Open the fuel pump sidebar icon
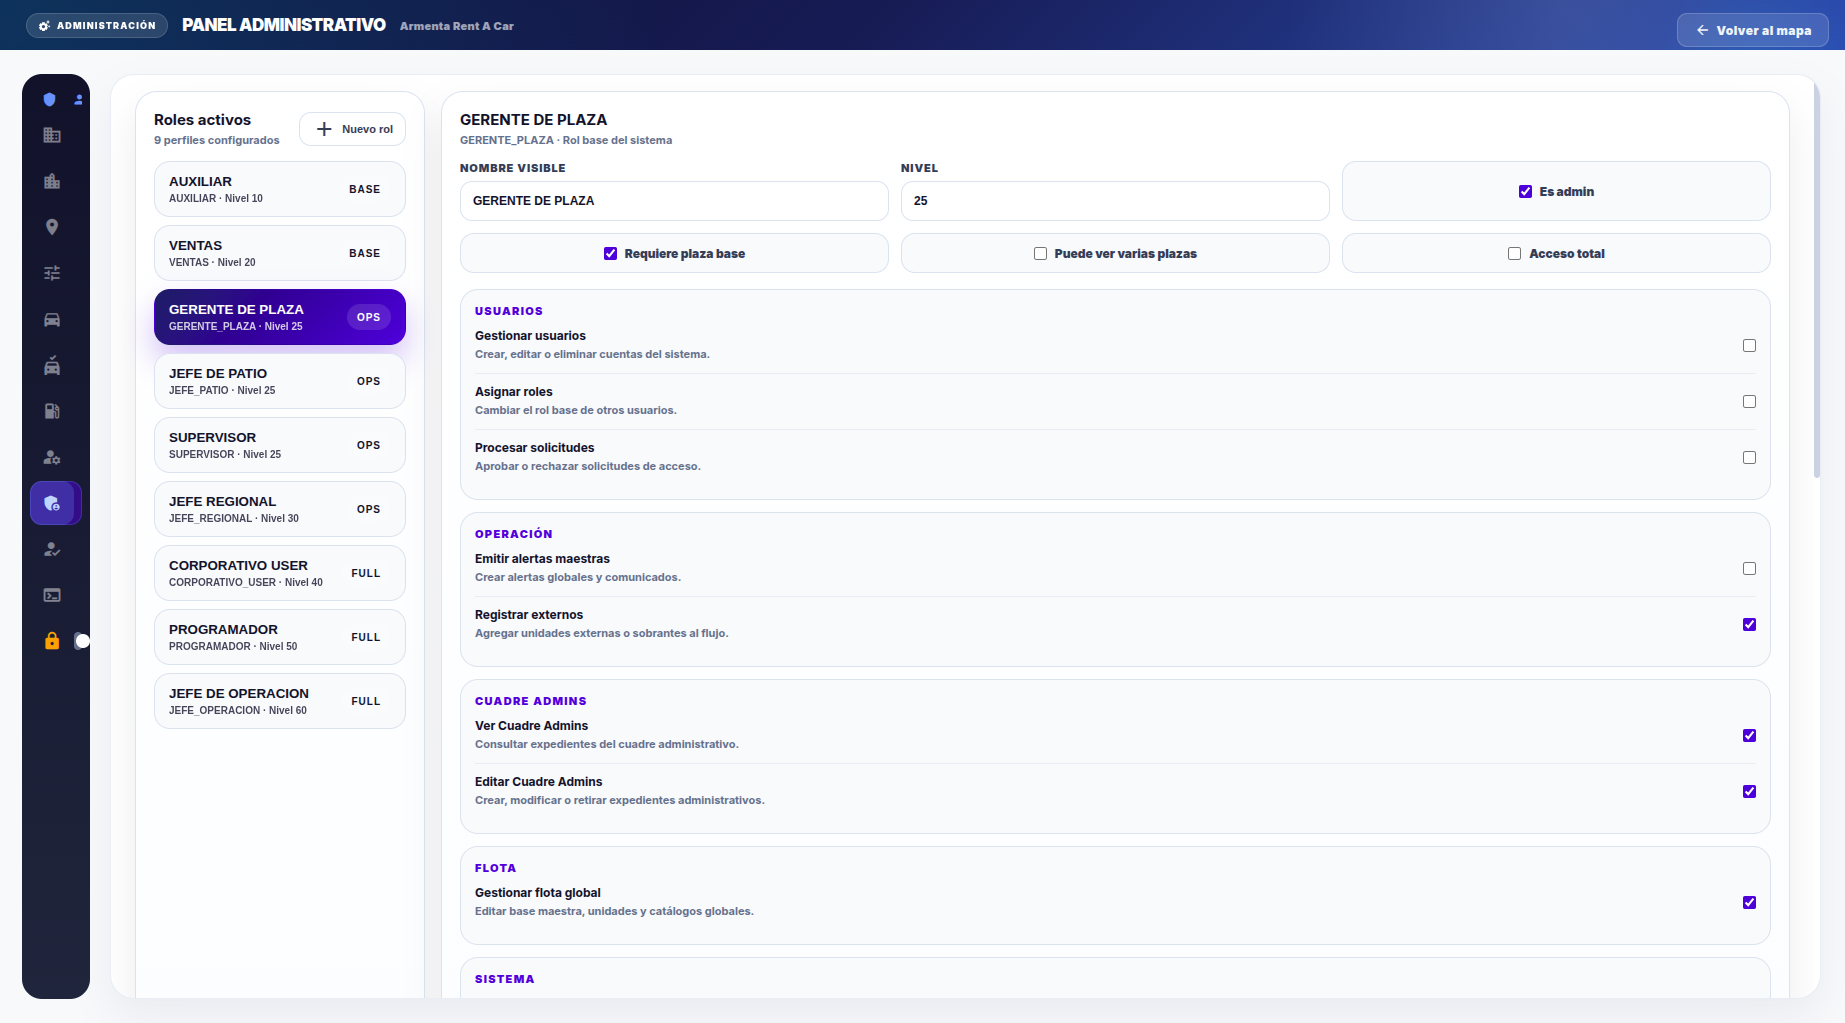Image resolution: width=1845 pixels, height=1023 pixels. tap(52, 411)
